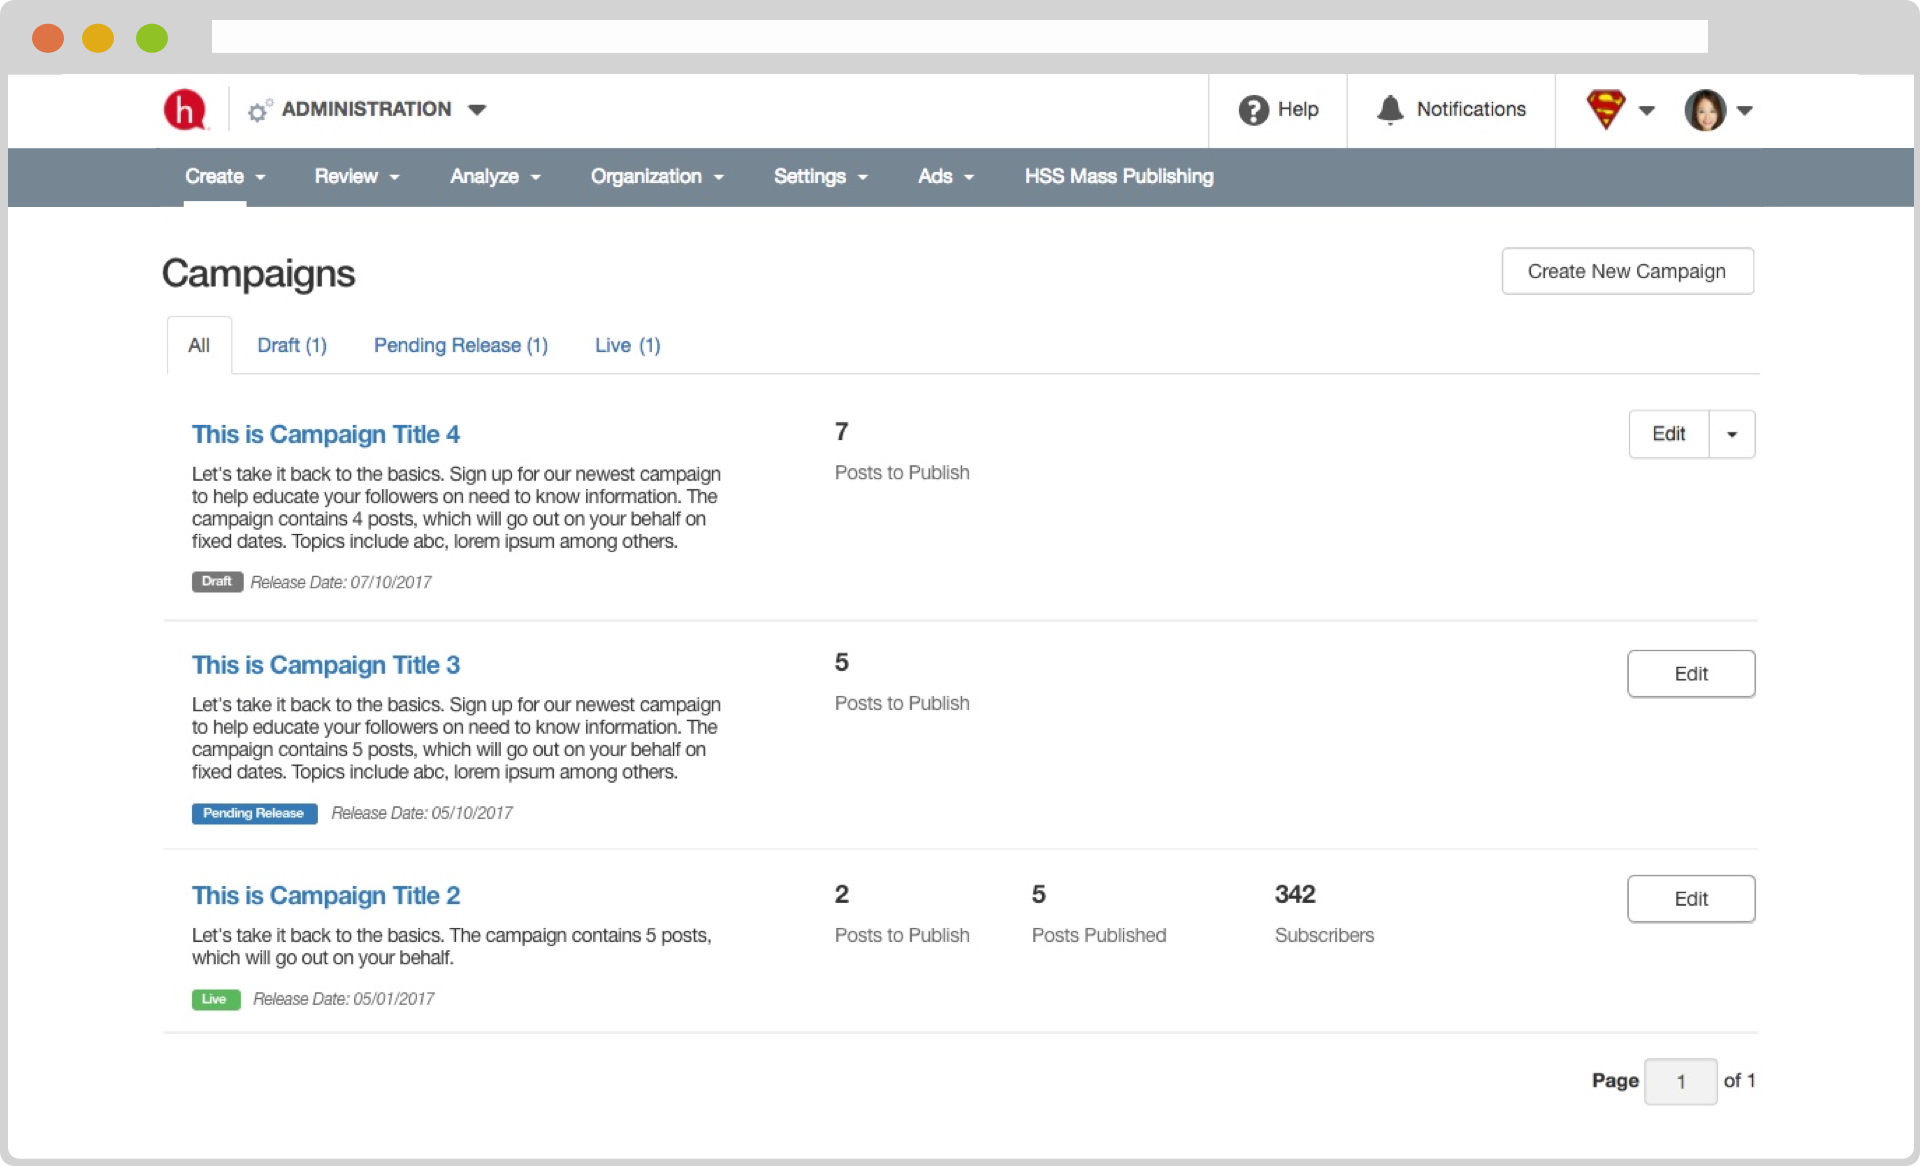Image resolution: width=1920 pixels, height=1166 pixels.
Task: Click the page number input field
Action: (x=1681, y=1081)
